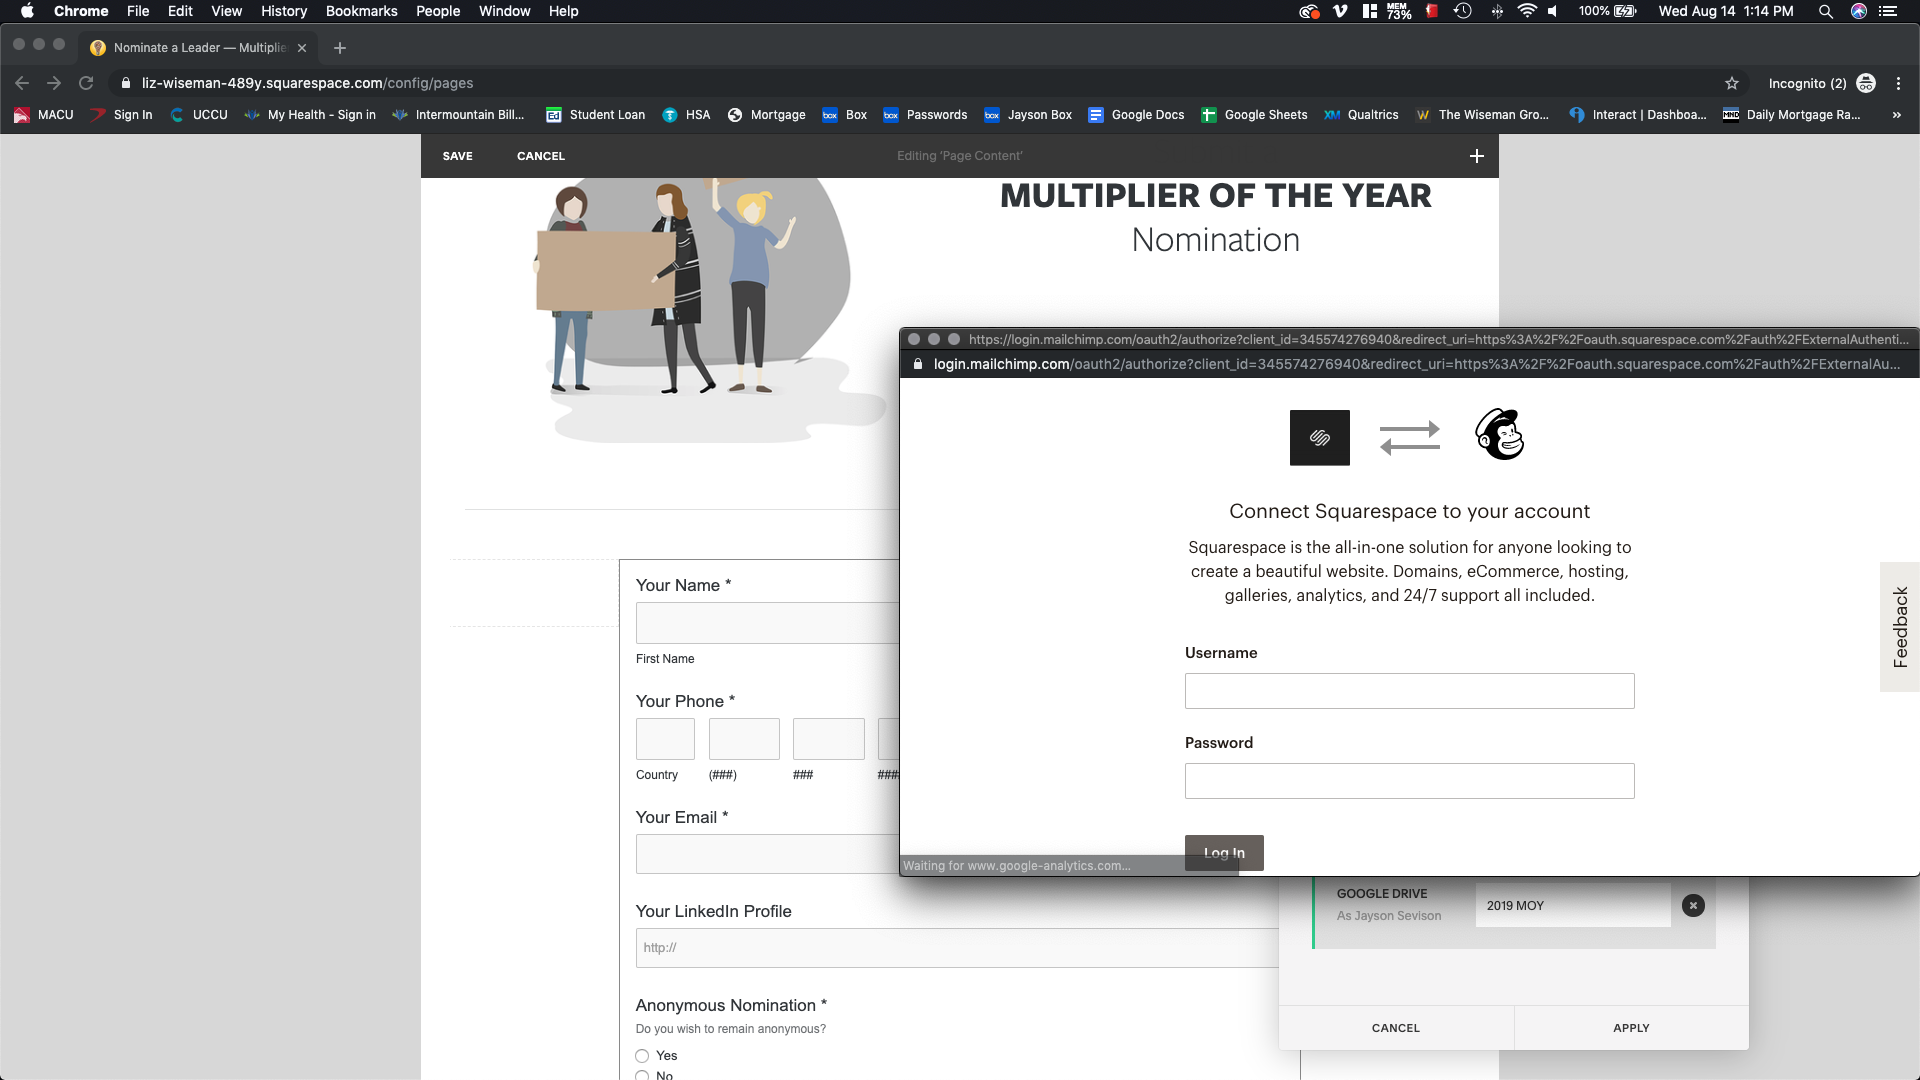Cancel the form storage panel
This screenshot has width=1920, height=1080.
click(x=1396, y=1028)
